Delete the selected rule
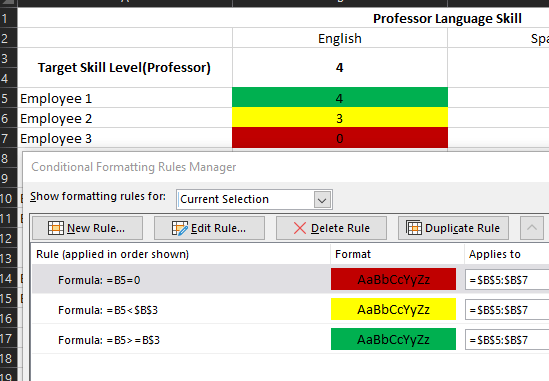The height and width of the screenshot is (381, 549). (331, 228)
